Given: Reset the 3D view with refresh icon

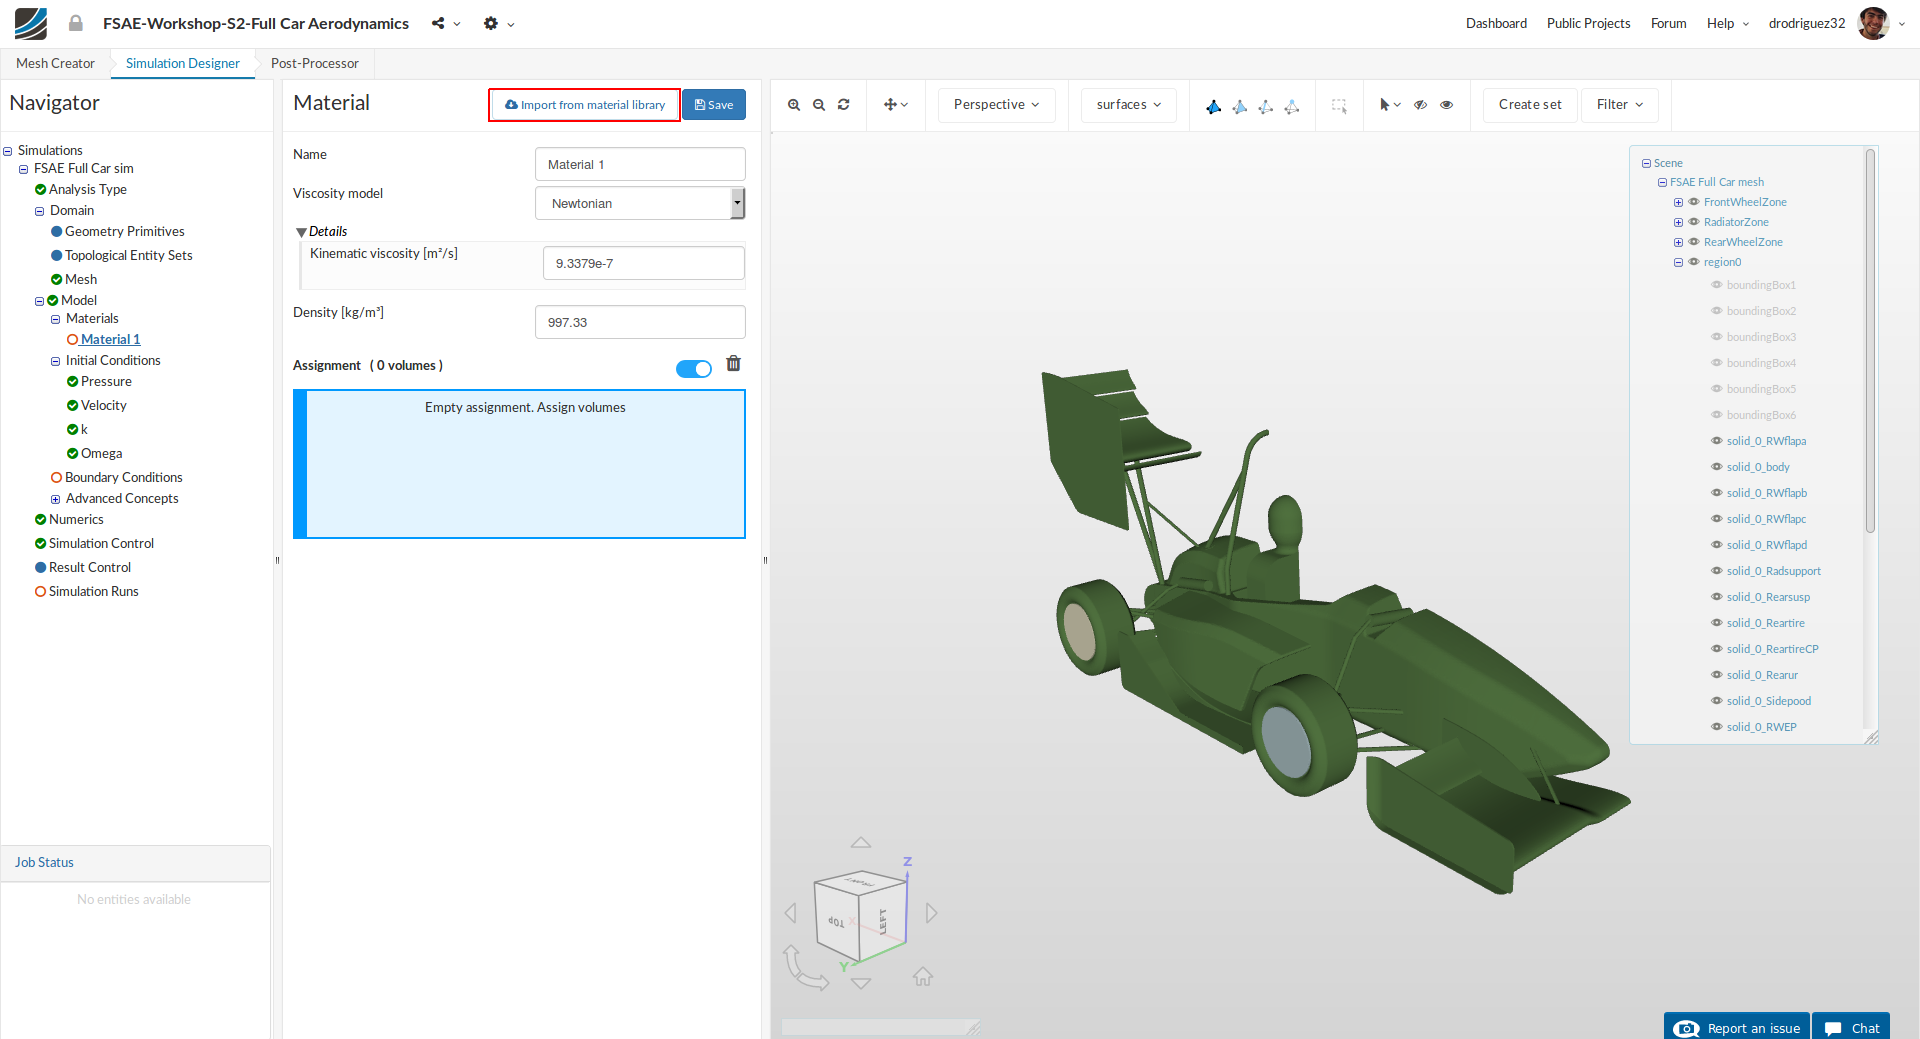Looking at the screenshot, I should tap(844, 105).
